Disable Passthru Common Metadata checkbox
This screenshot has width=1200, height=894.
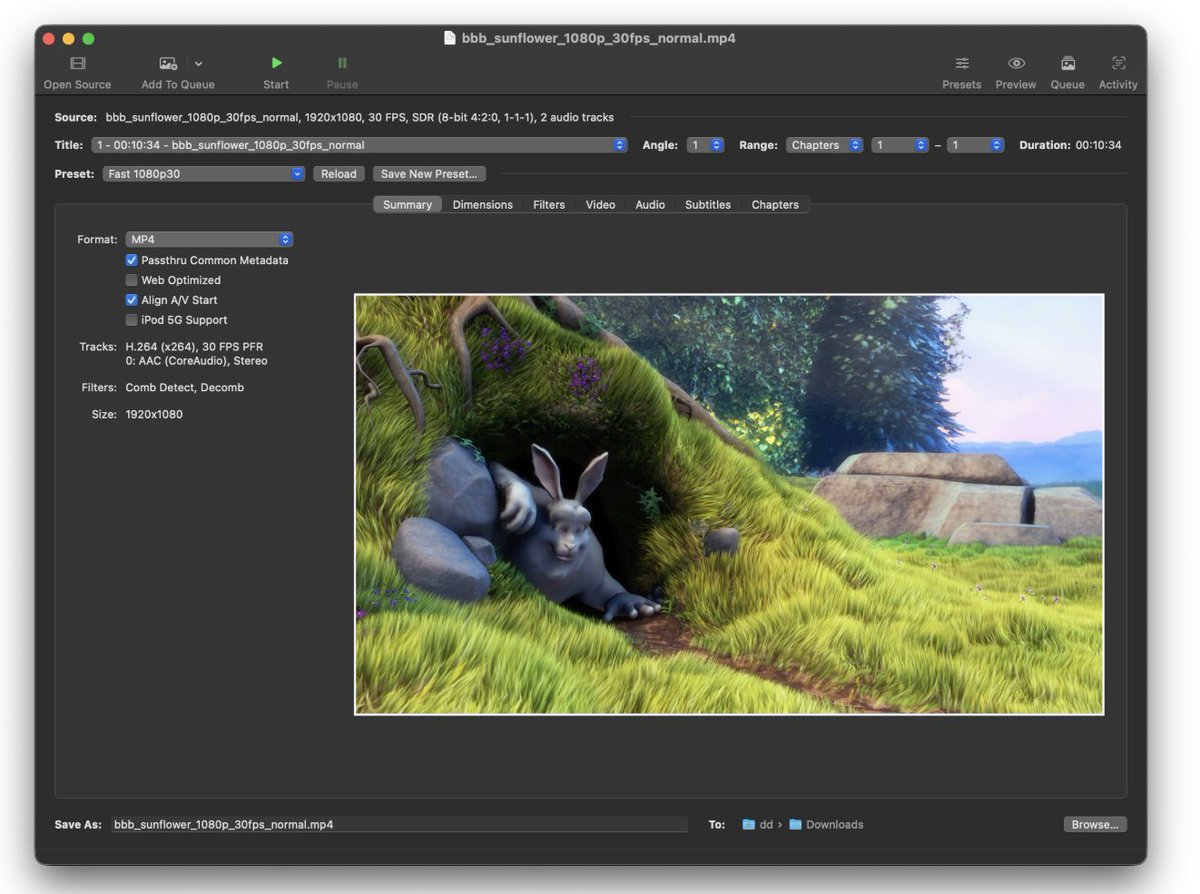click(x=131, y=260)
